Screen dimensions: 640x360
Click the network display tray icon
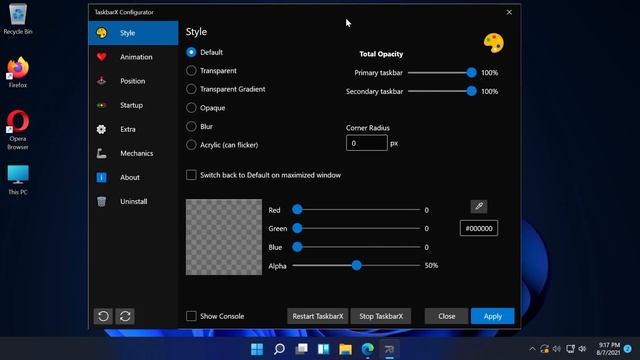[570, 349]
